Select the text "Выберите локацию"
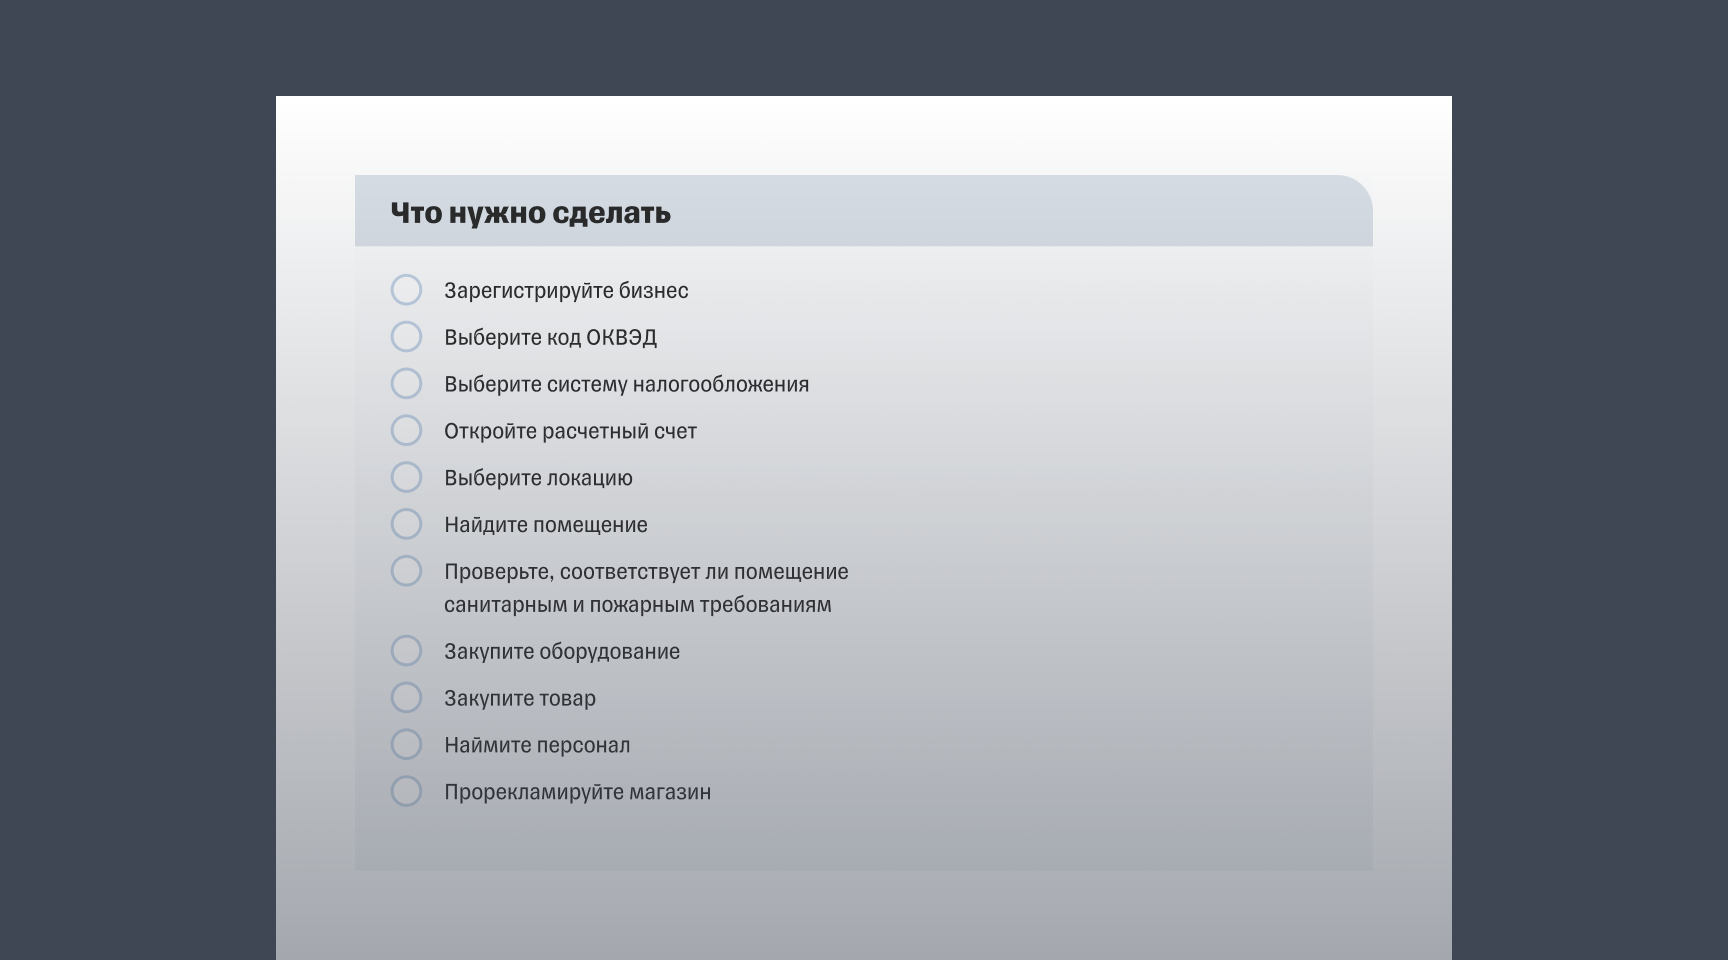 click(538, 478)
